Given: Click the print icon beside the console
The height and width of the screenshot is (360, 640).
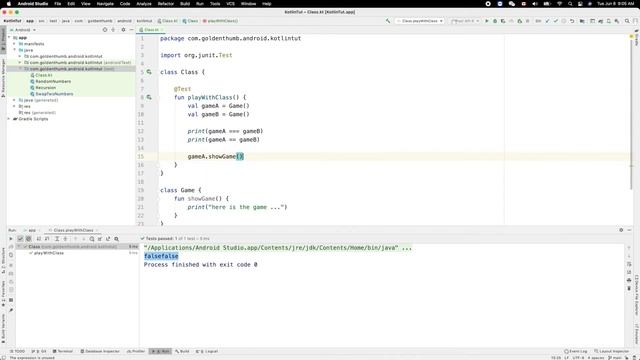Looking at the screenshot, I should click(629, 280).
